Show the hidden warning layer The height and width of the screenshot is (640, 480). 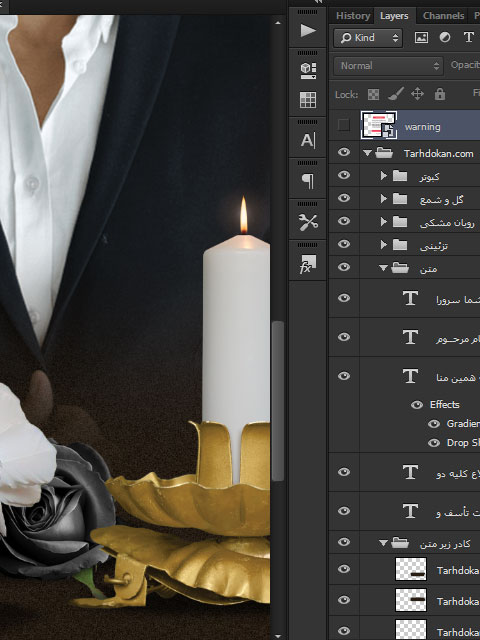tap(344, 125)
